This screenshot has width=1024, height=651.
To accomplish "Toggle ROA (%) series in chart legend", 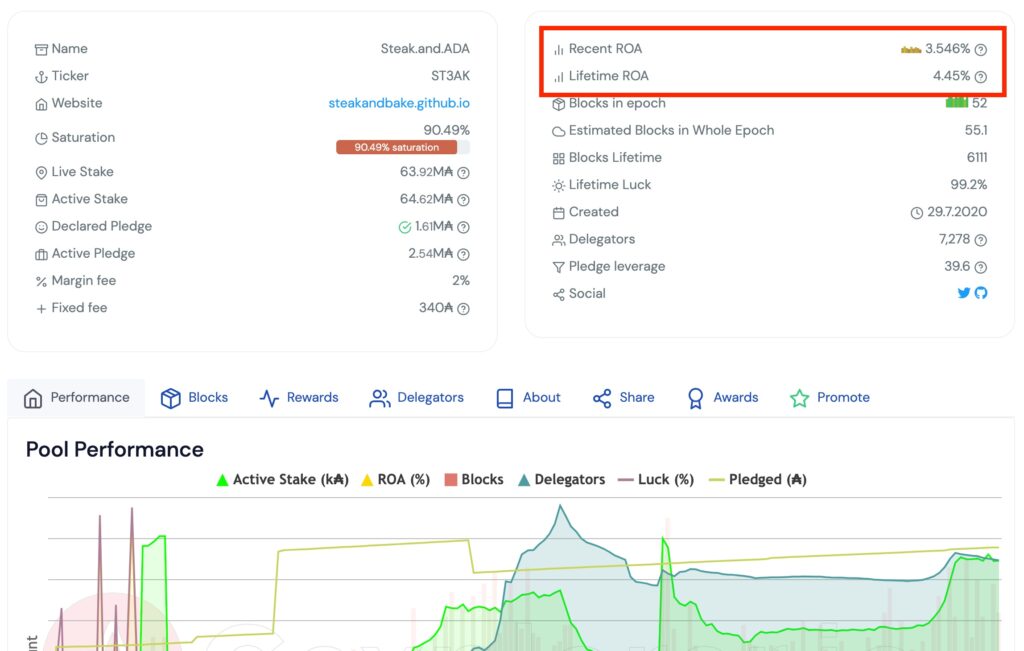I will (x=395, y=480).
